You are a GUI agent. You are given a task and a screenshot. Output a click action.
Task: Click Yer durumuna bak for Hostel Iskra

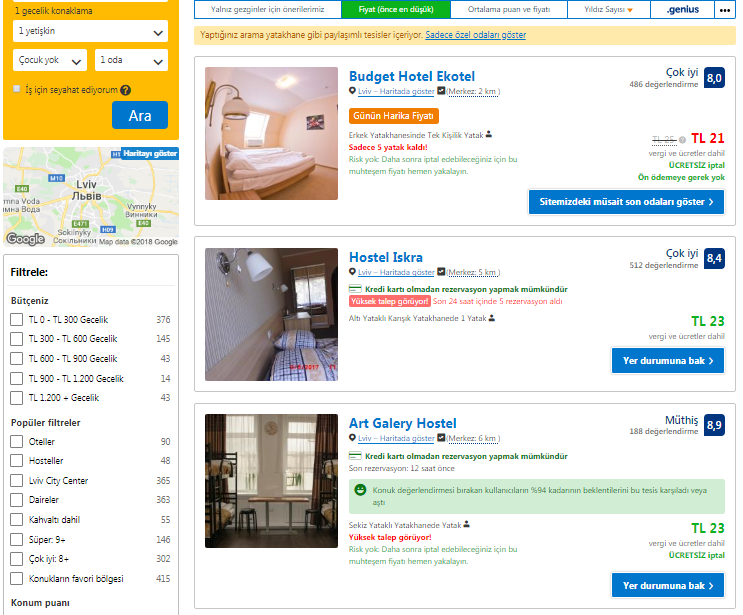668,361
